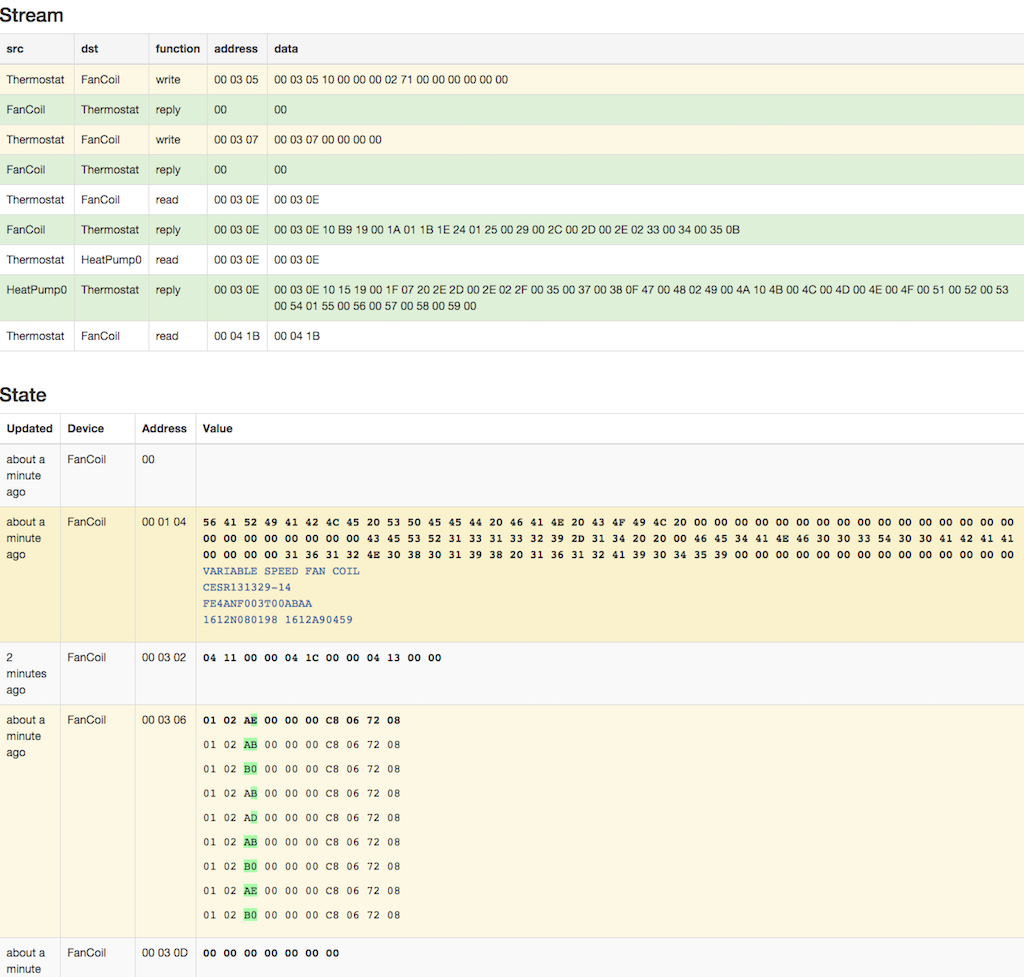Click the 'address' column header in Stream
This screenshot has height=977, width=1024.
[236, 49]
